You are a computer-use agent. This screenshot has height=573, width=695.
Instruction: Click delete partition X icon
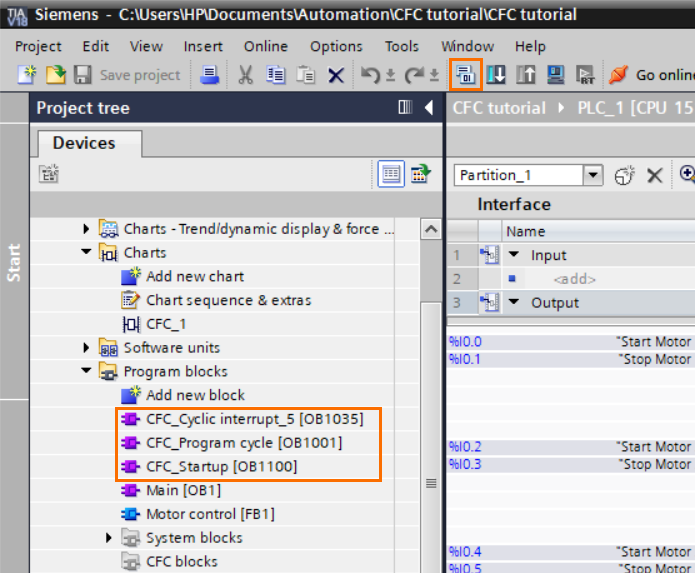tap(655, 175)
